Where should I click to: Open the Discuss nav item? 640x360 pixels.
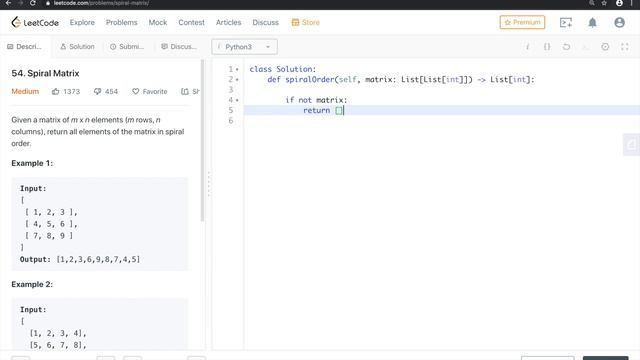265,22
